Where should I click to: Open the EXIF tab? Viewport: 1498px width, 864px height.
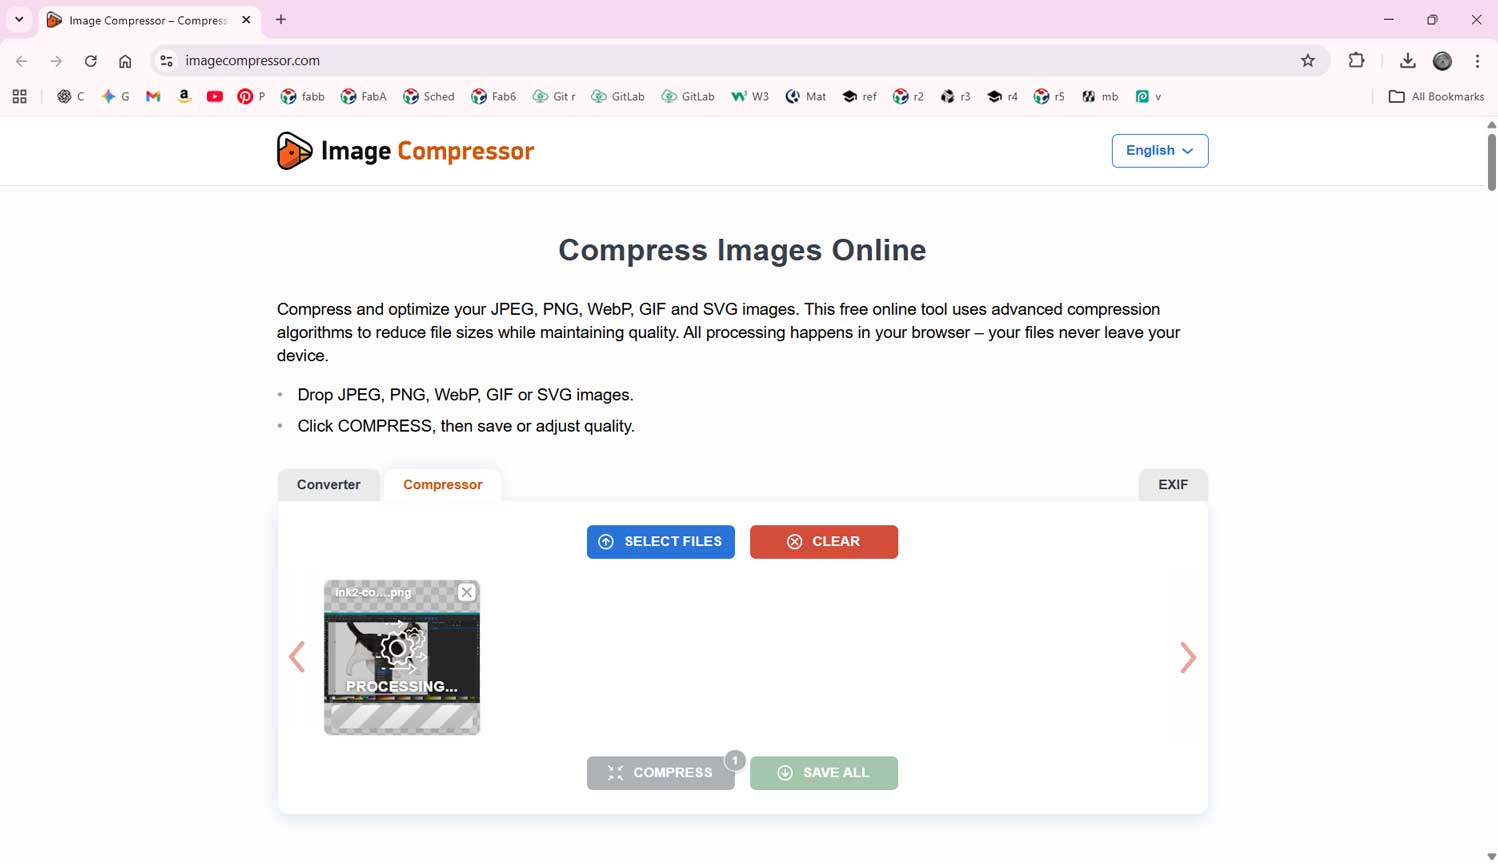click(x=1171, y=484)
